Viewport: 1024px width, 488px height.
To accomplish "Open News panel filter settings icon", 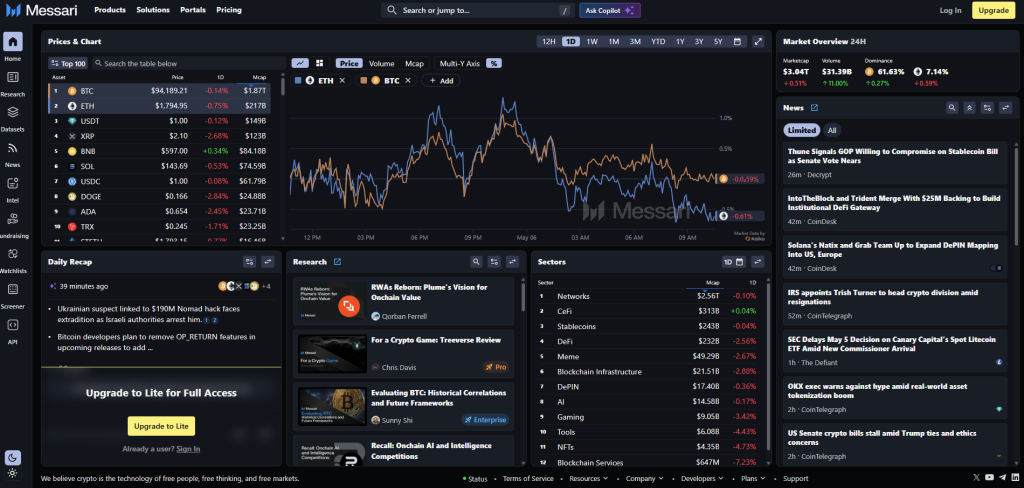I will [987, 108].
